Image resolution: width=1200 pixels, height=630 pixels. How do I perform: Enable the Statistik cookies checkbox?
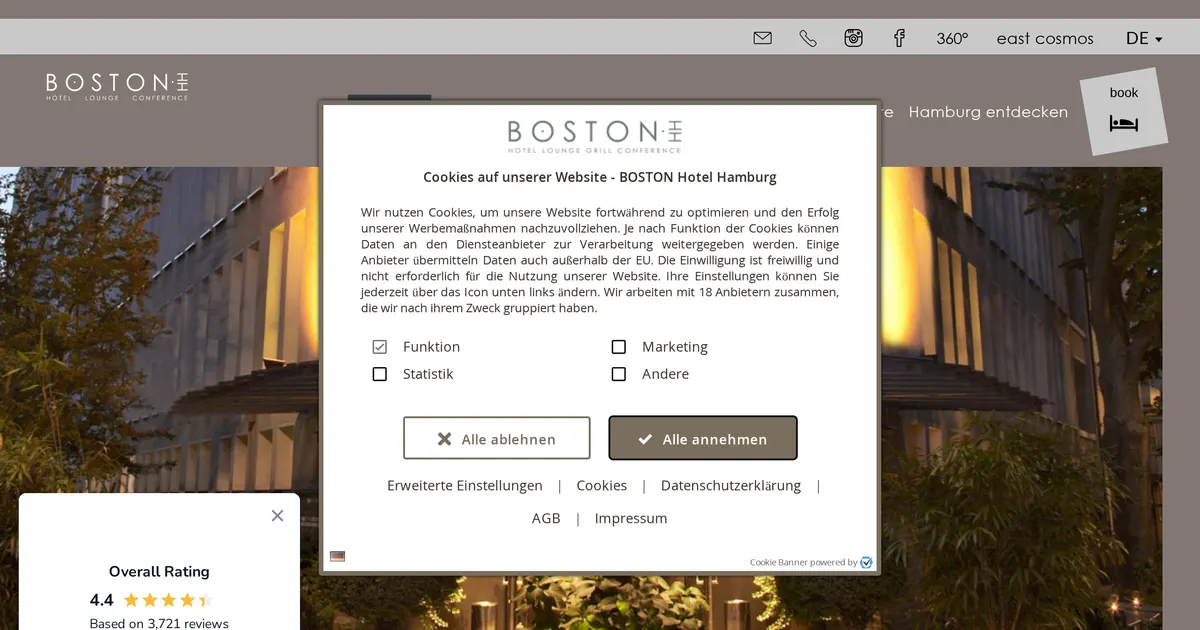pos(379,374)
